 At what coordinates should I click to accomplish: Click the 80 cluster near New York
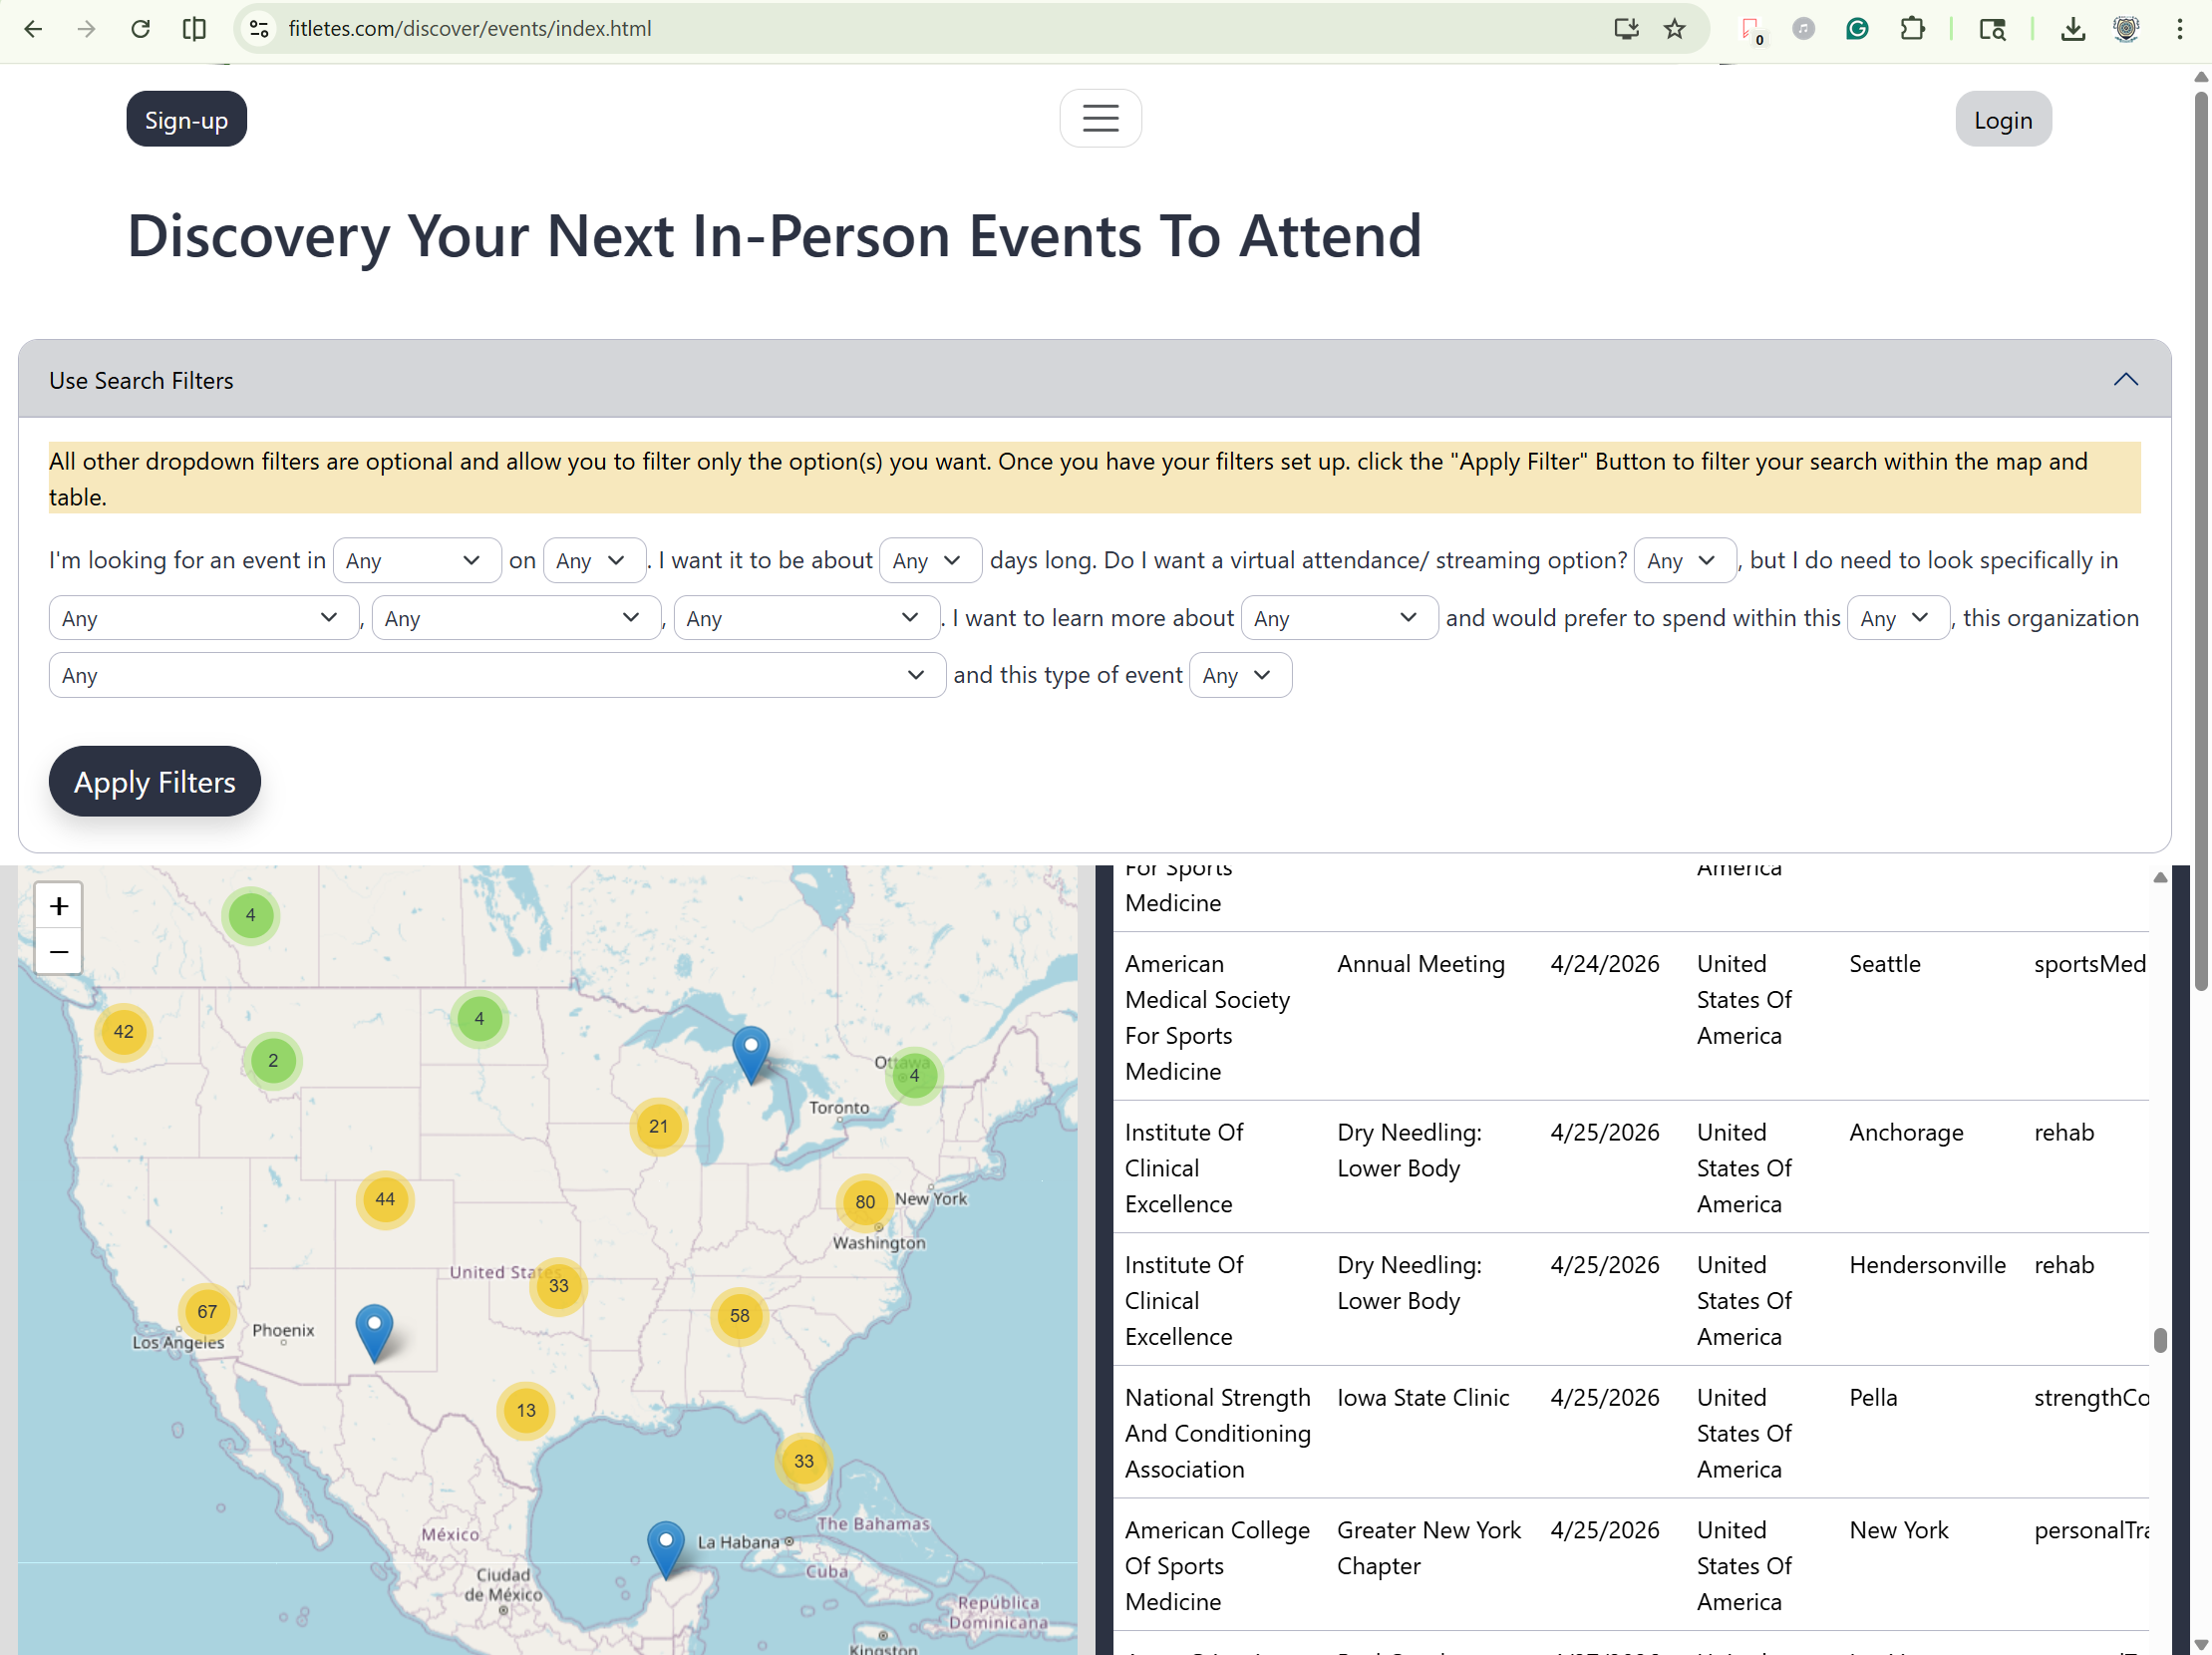tap(865, 1201)
